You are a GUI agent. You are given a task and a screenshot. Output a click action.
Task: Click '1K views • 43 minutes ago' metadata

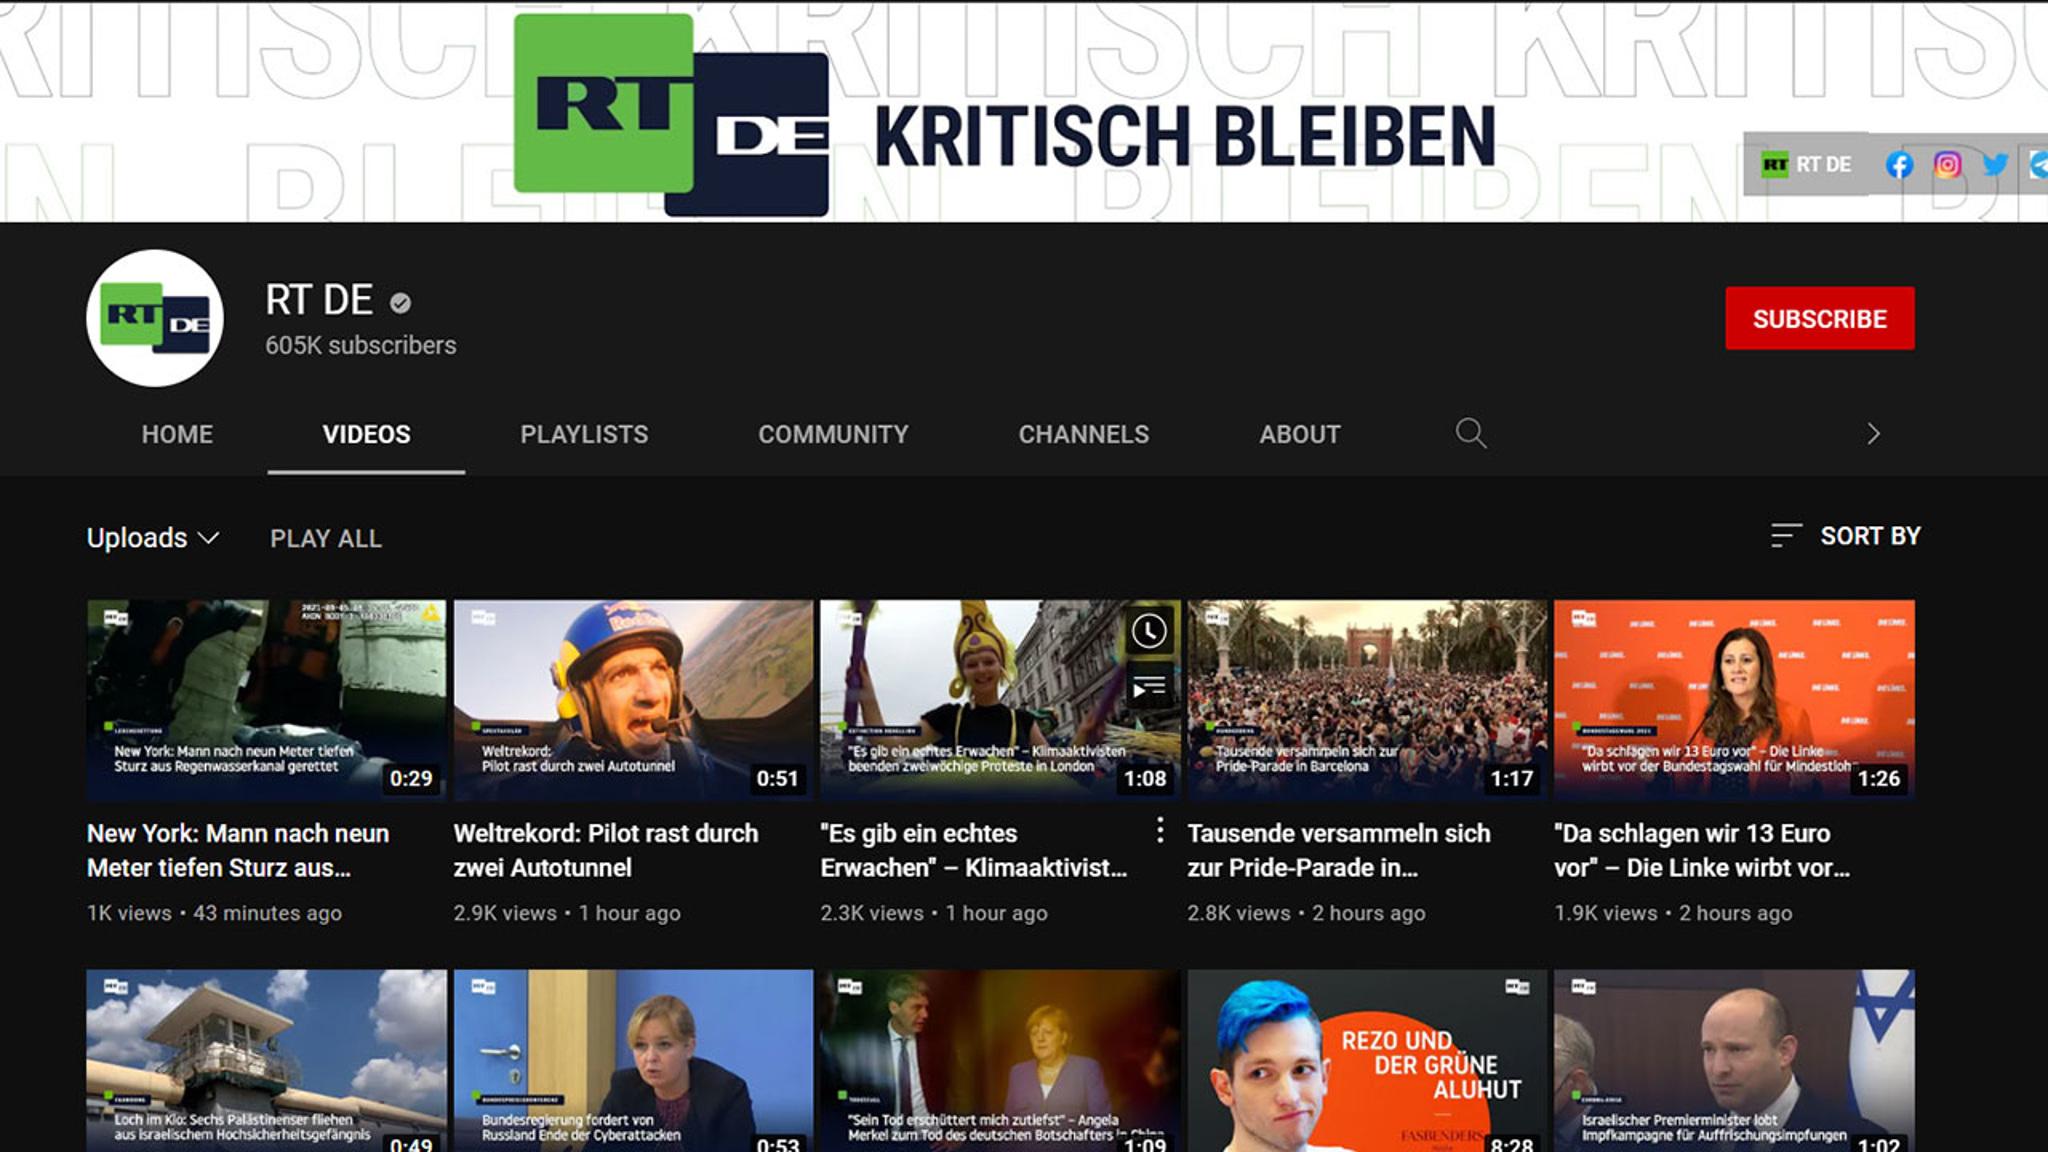214,913
